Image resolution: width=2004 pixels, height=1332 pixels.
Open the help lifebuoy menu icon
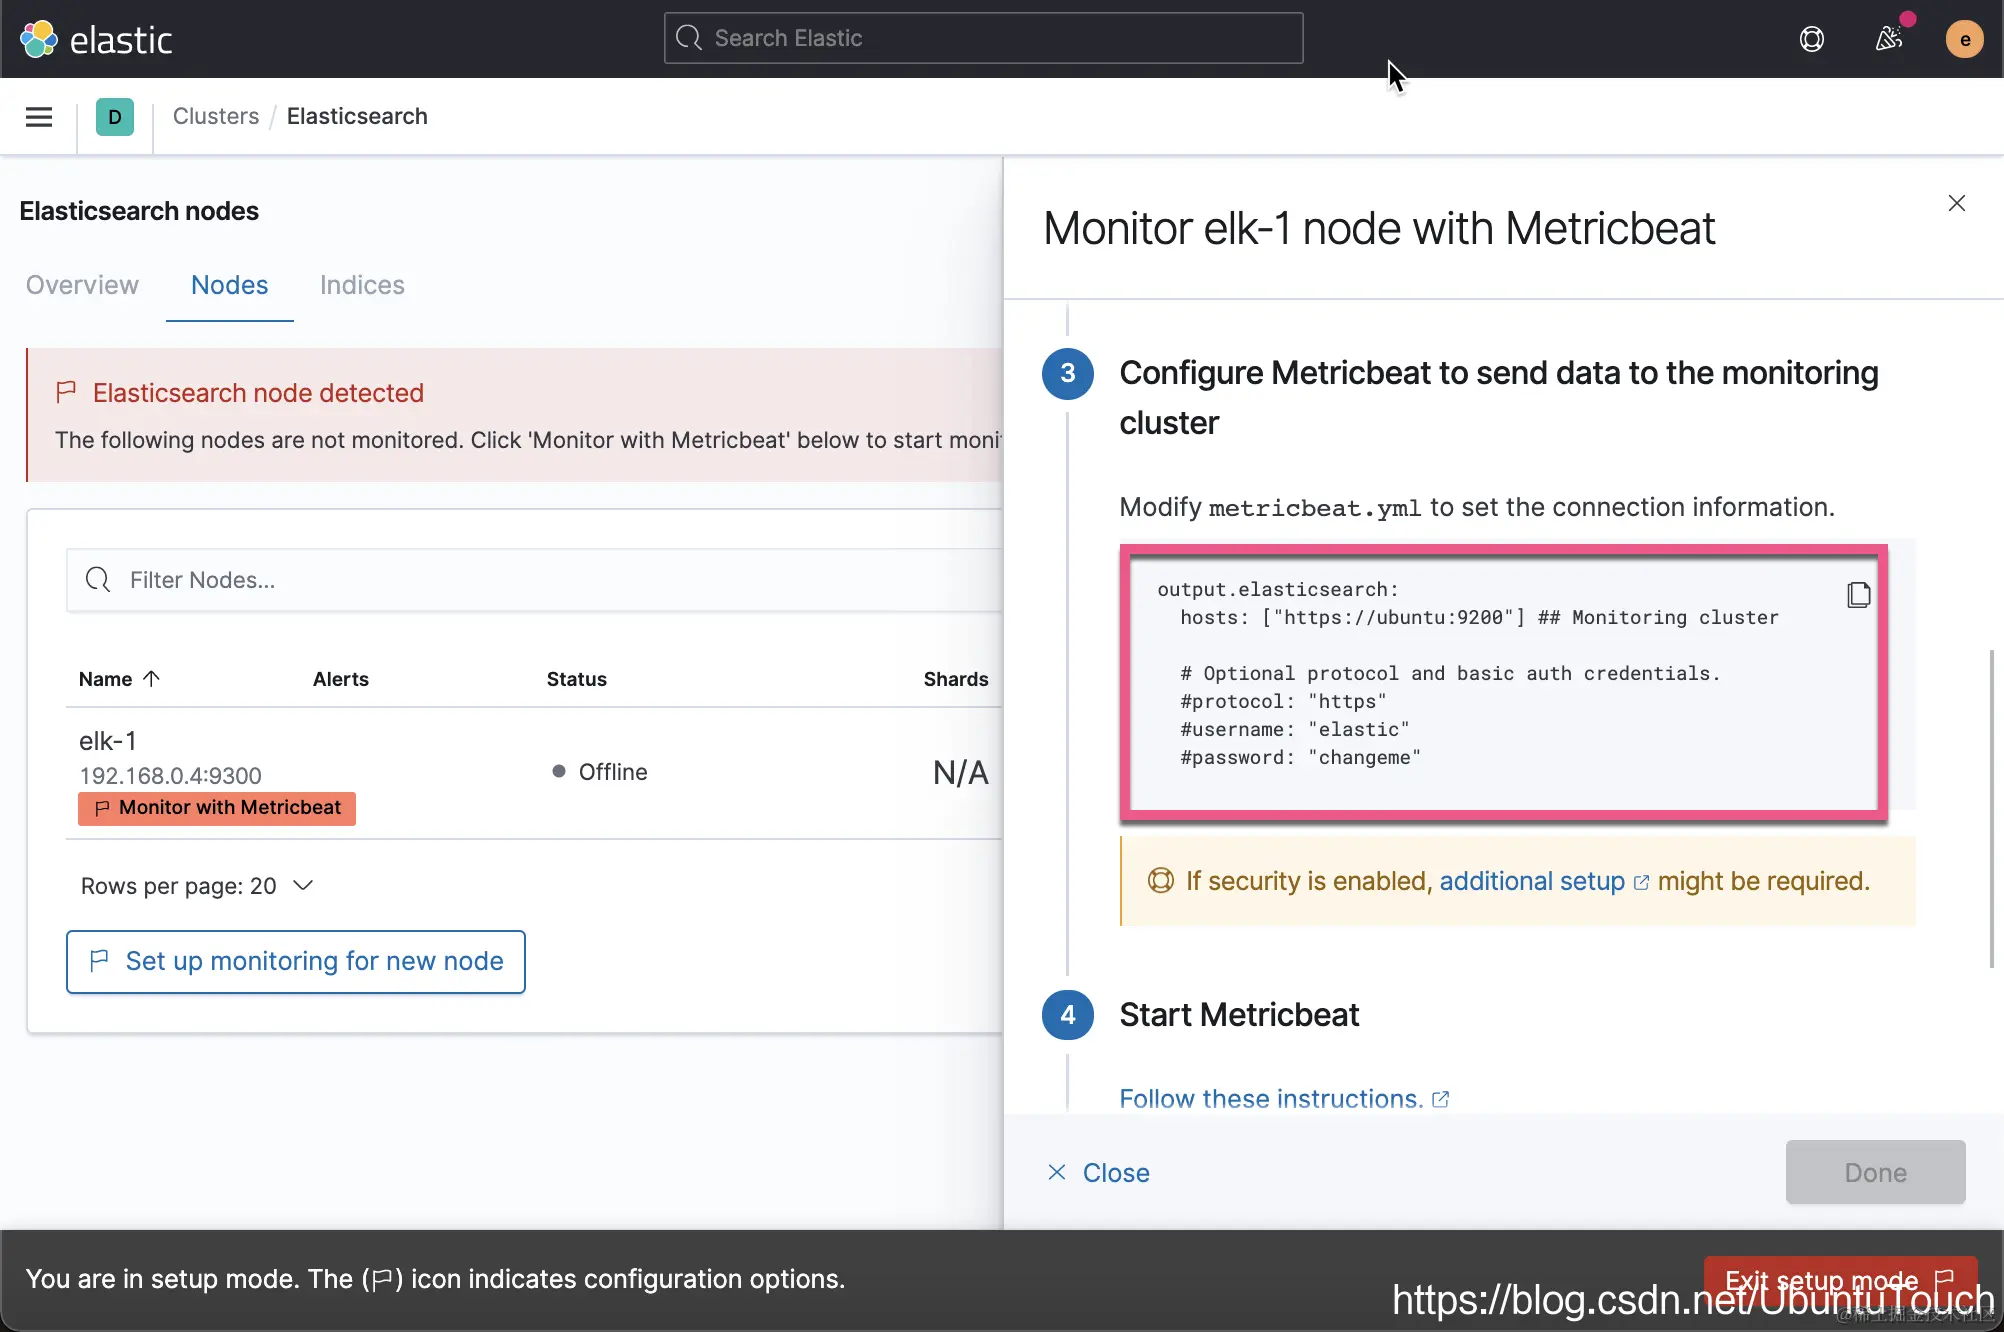(1811, 39)
